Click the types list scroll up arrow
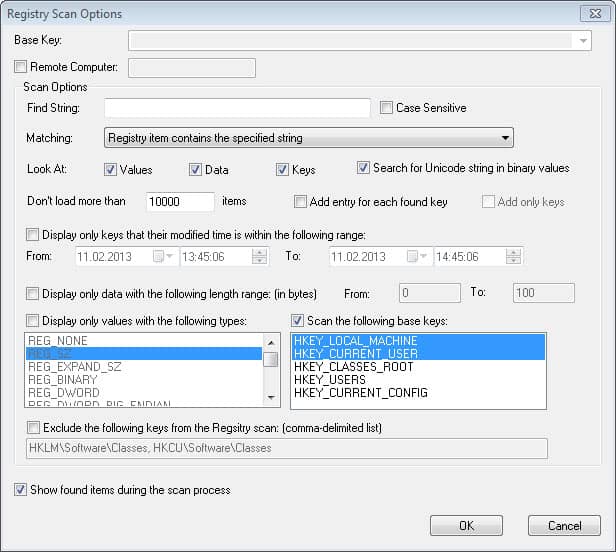Image resolution: width=616 pixels, height=552 pixels. pos(271,343)
